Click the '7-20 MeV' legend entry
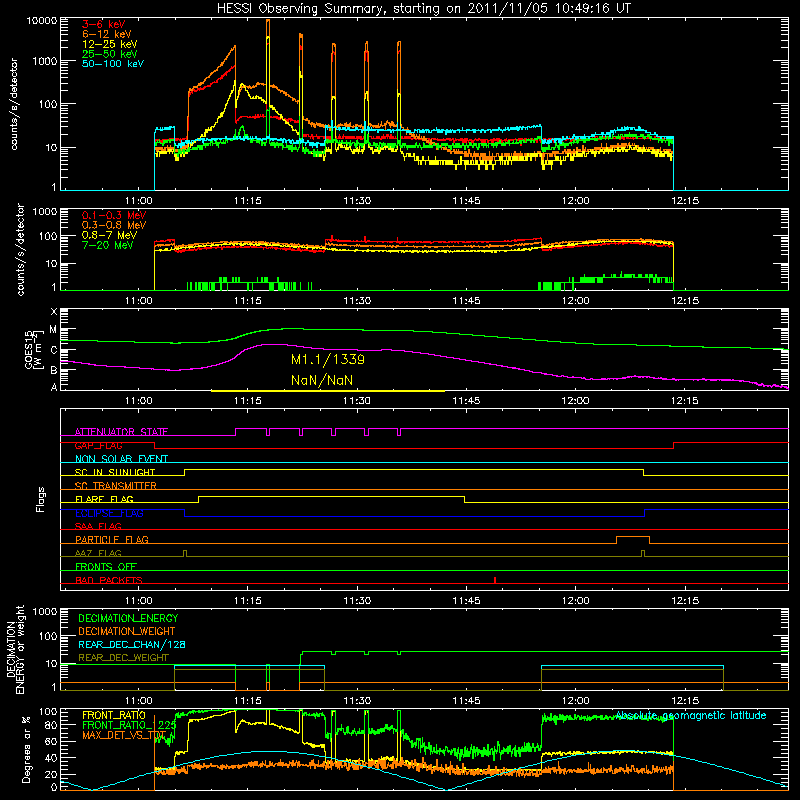 [x=108, y=245]
